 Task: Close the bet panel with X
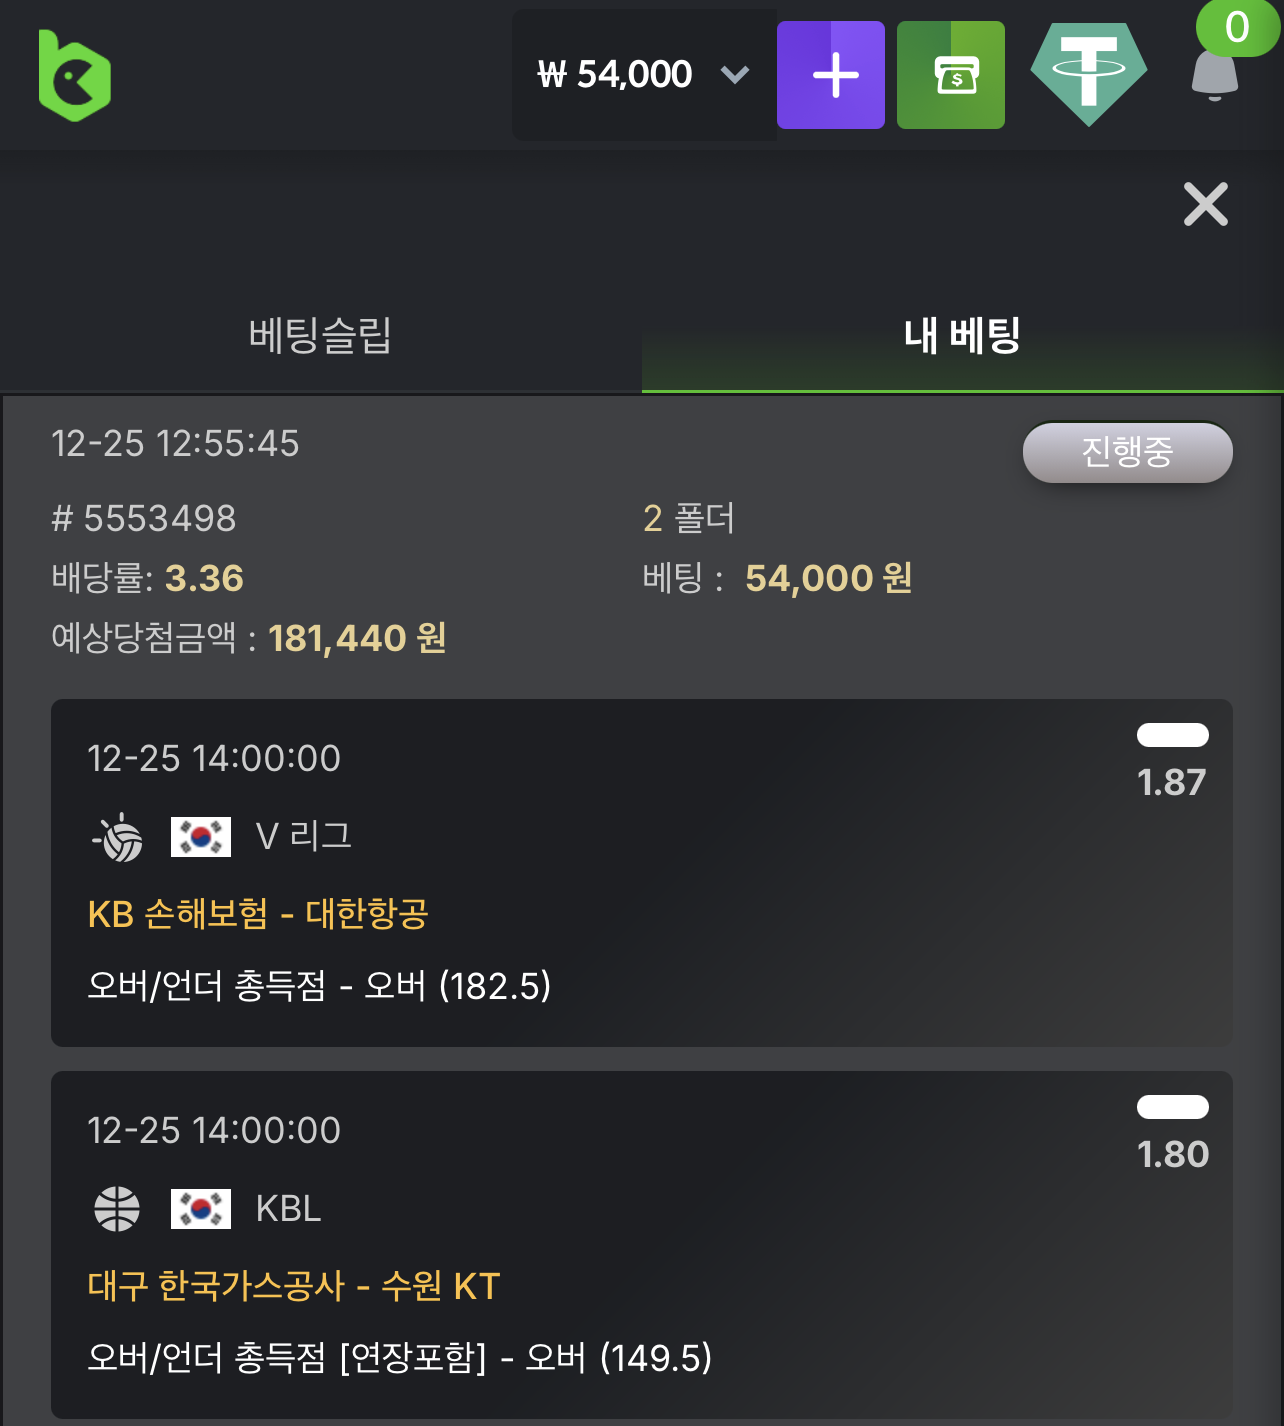1205,205
